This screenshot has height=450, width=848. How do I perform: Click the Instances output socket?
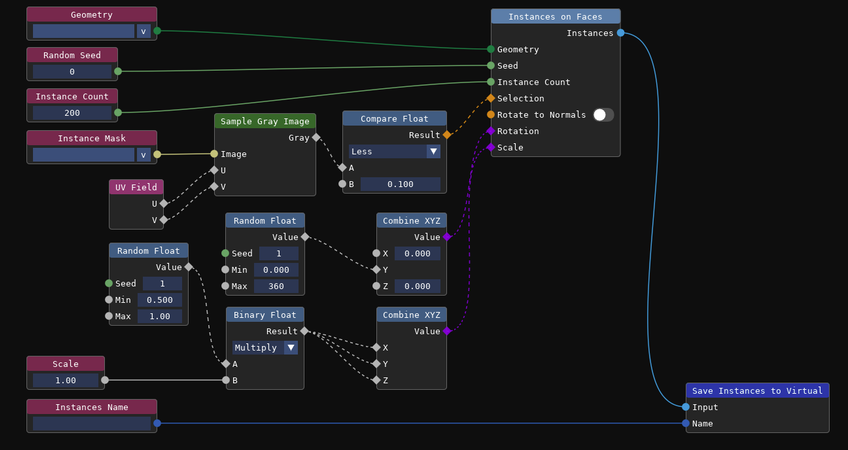point(620,33)
